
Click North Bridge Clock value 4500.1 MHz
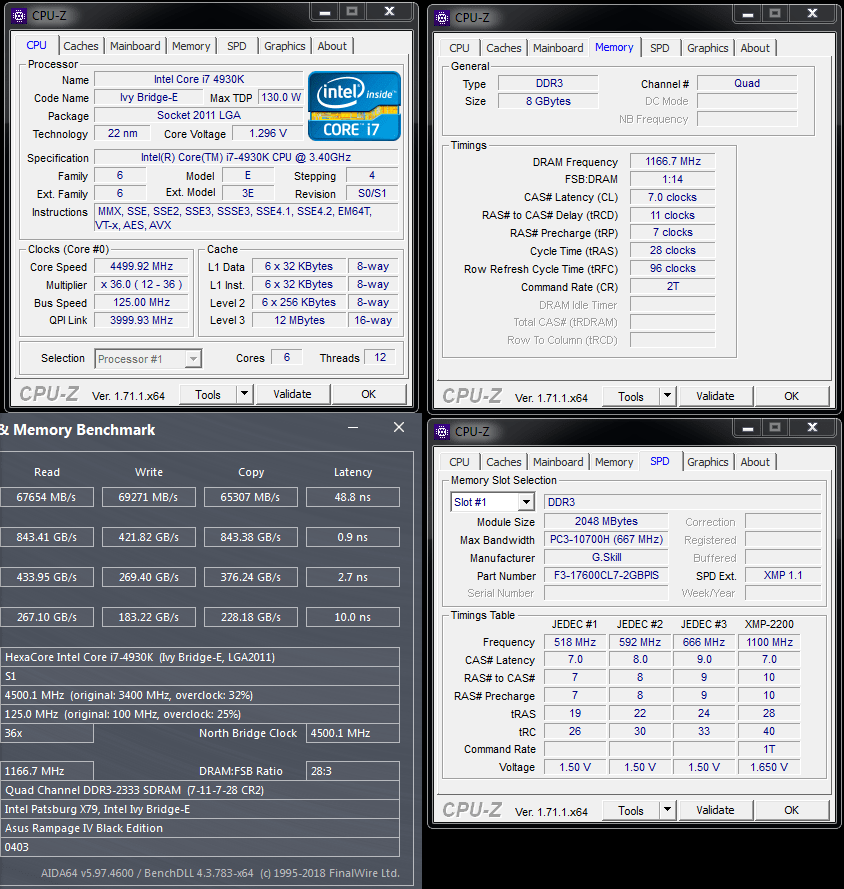click(353, 733)
